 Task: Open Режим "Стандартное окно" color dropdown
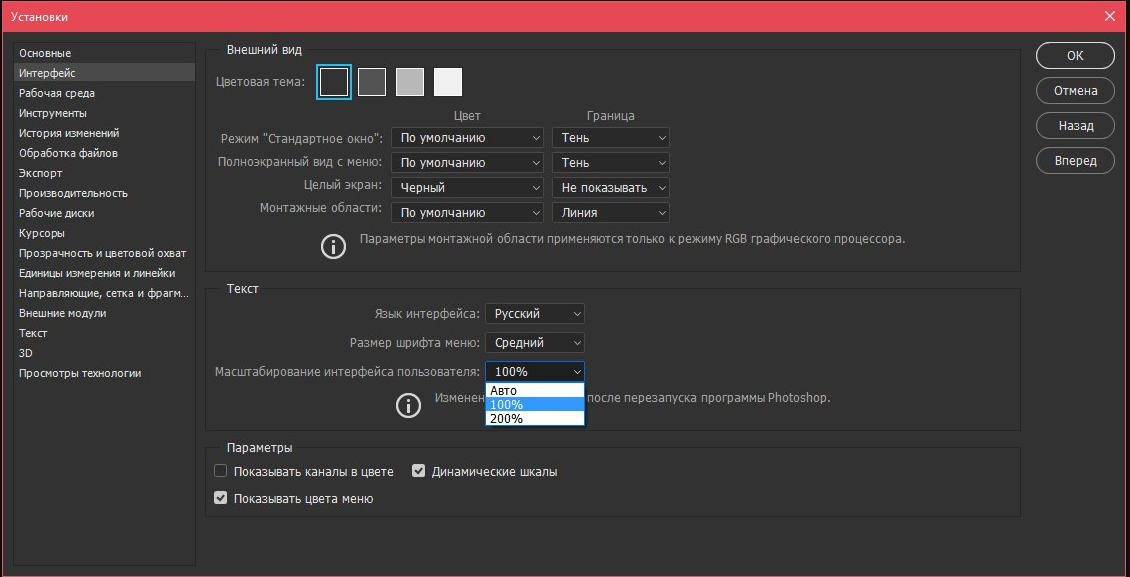click(467, 138)
